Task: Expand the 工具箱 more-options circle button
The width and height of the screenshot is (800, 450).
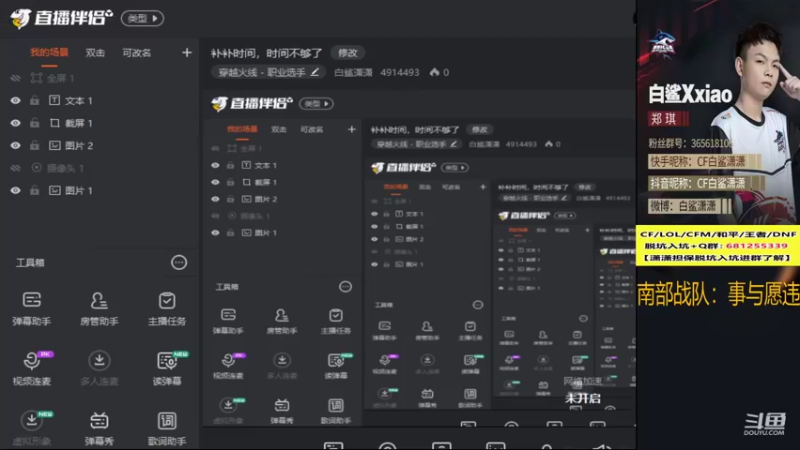Action: 179,262
